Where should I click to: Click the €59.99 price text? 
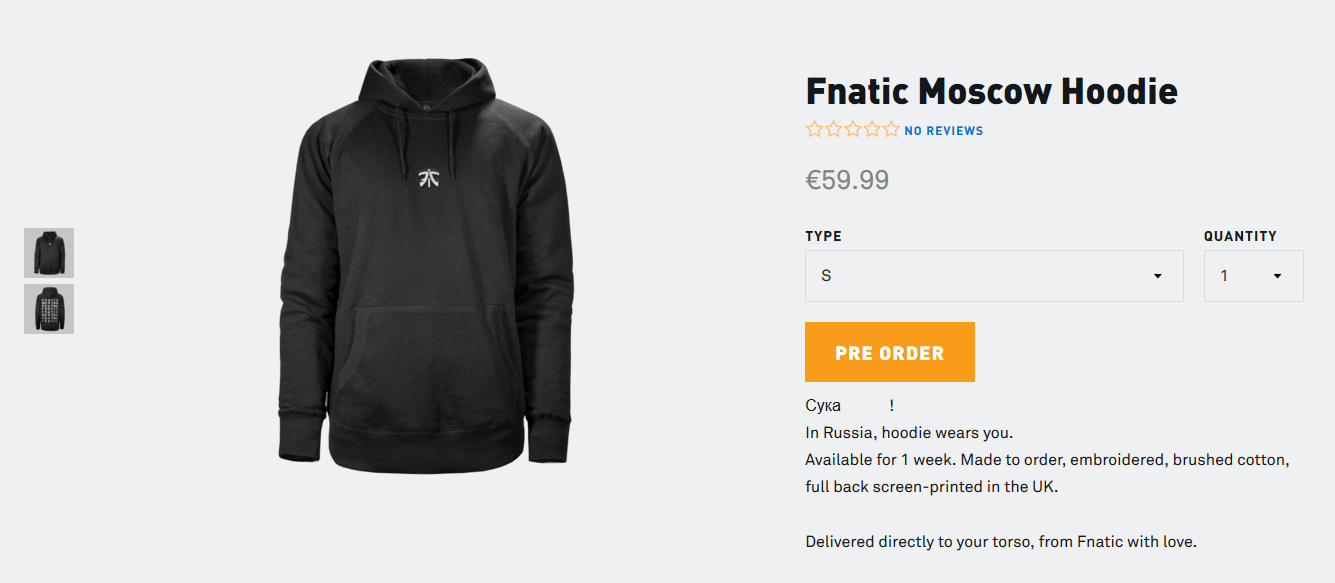pos(847,180)
